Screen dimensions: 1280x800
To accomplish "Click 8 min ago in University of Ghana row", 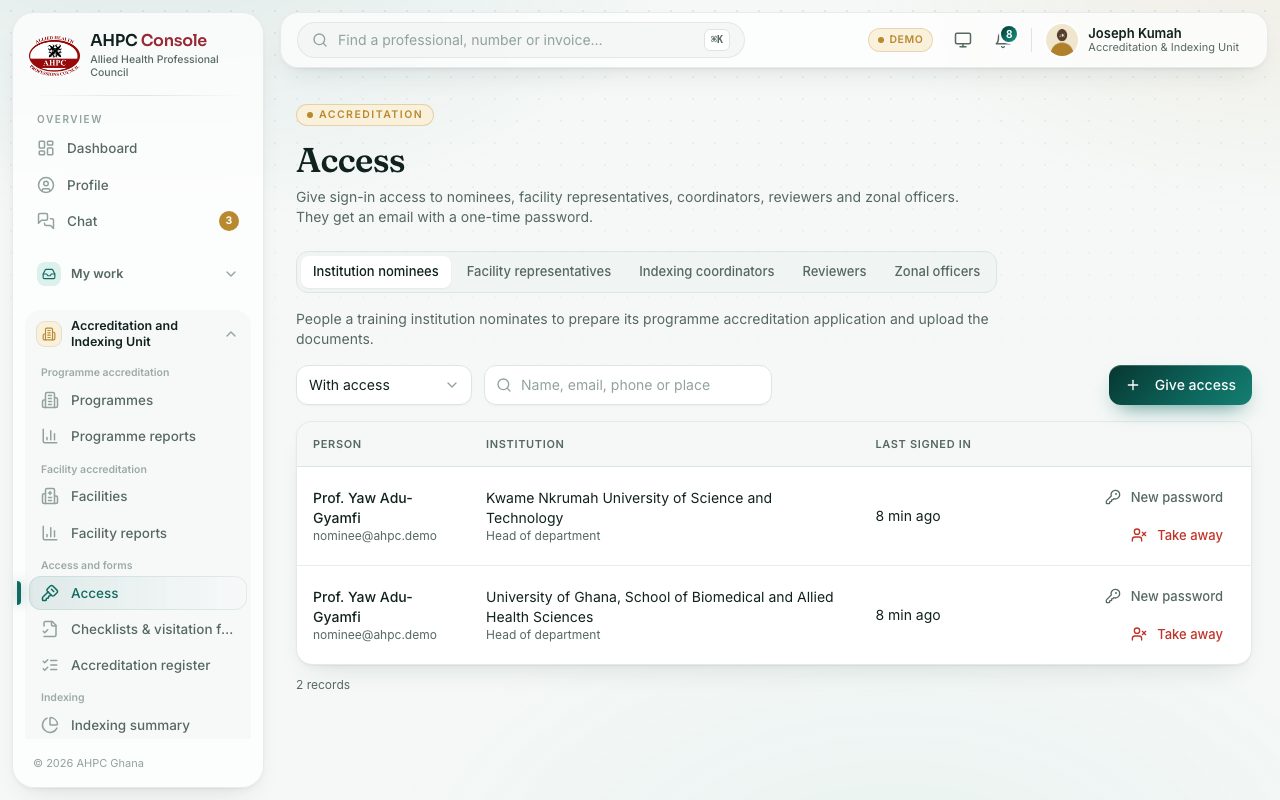I will tap(908, 615).
